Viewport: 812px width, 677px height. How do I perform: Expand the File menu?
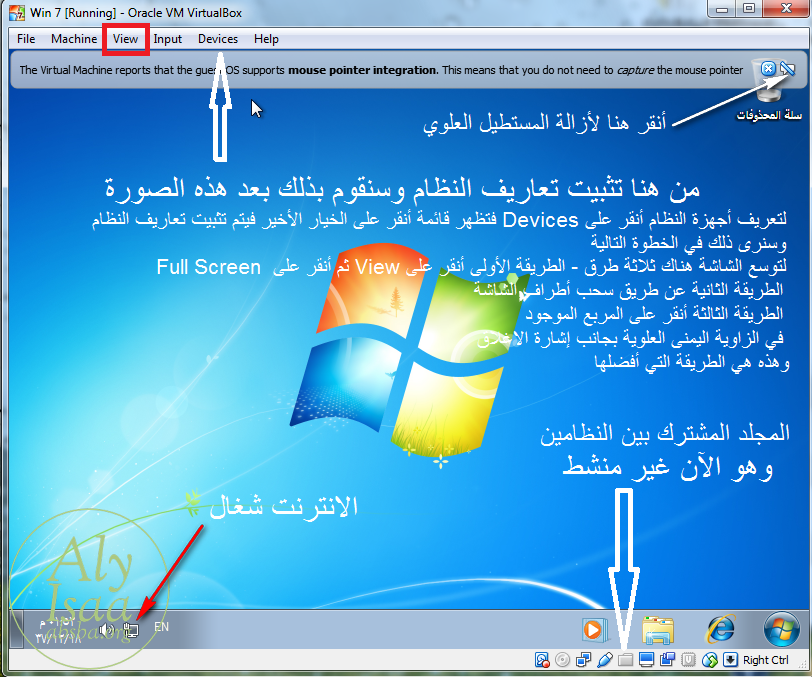click(26, 39)
